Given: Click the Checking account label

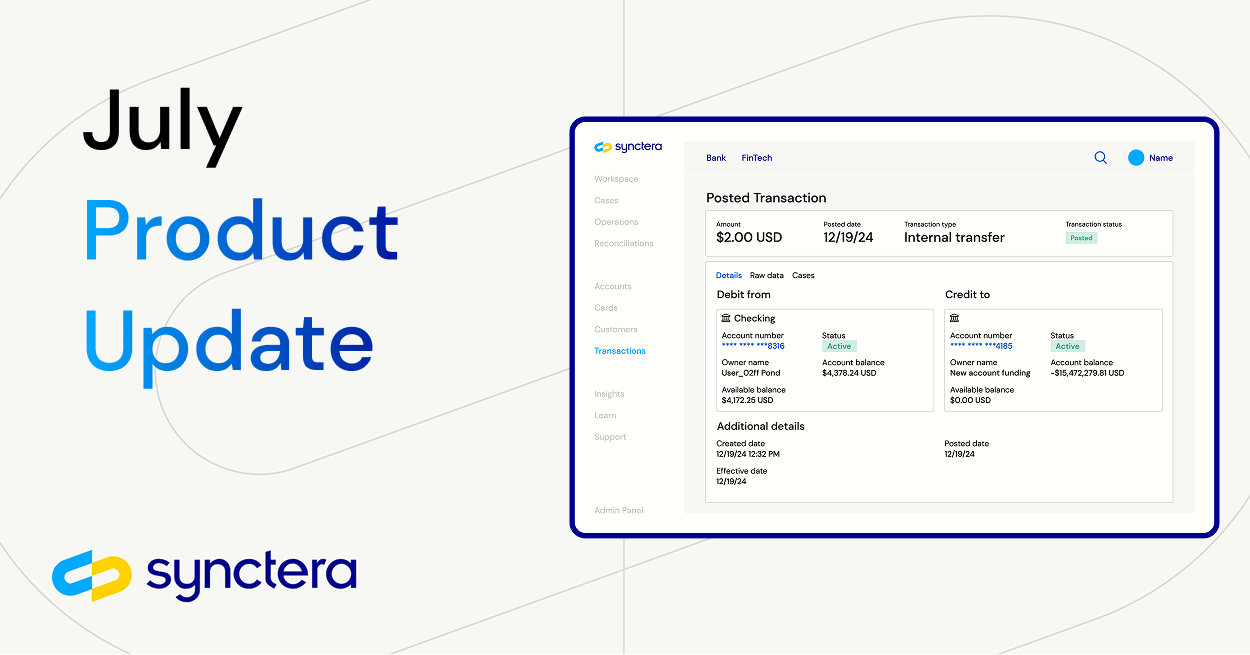Looking at the screenshot, I should [755, 318].
